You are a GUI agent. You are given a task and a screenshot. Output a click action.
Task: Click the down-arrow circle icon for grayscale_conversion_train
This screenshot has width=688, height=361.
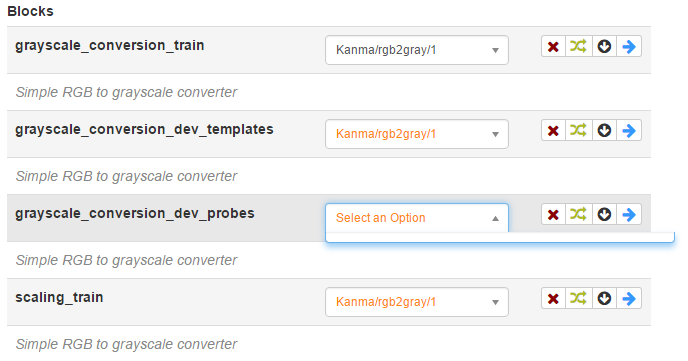pyautogui.click(x=604, y=46)
